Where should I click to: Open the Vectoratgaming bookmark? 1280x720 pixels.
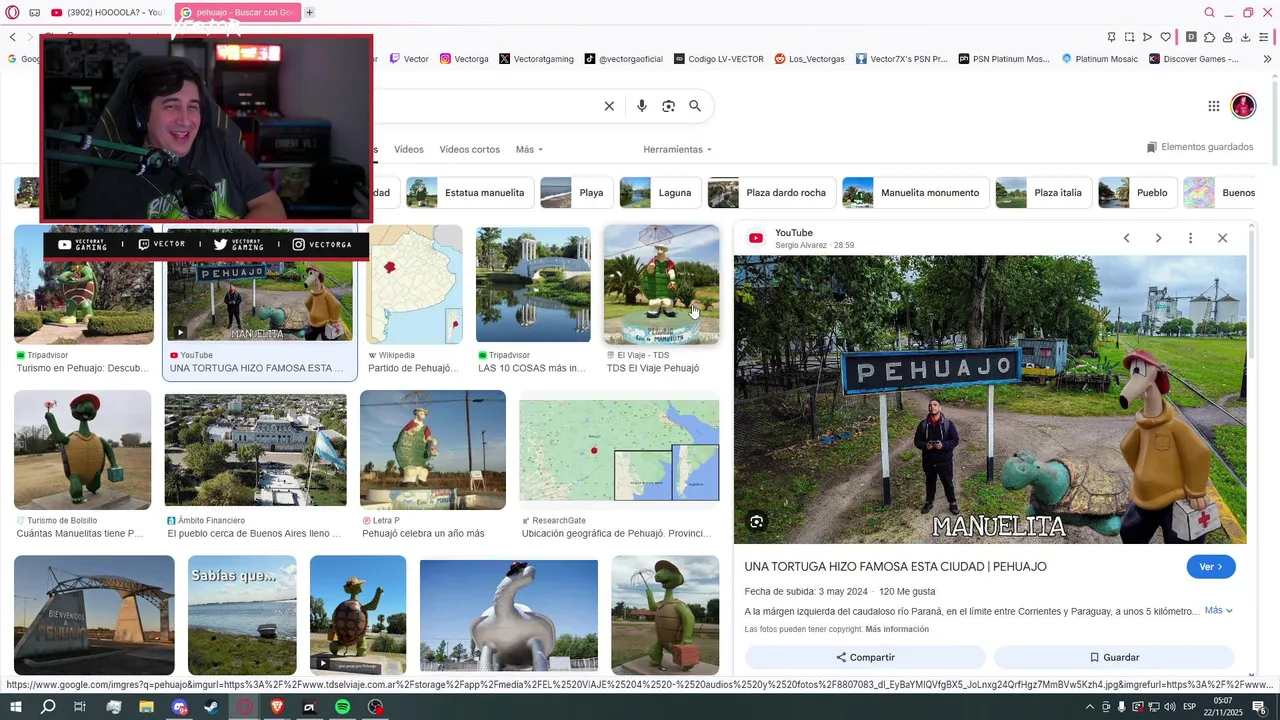(536, 59)
